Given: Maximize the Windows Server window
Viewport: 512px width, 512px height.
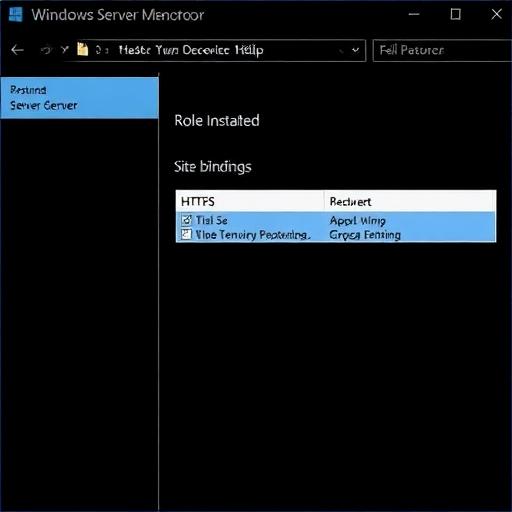Looking at the screenshot, I should tap(456, 14).
